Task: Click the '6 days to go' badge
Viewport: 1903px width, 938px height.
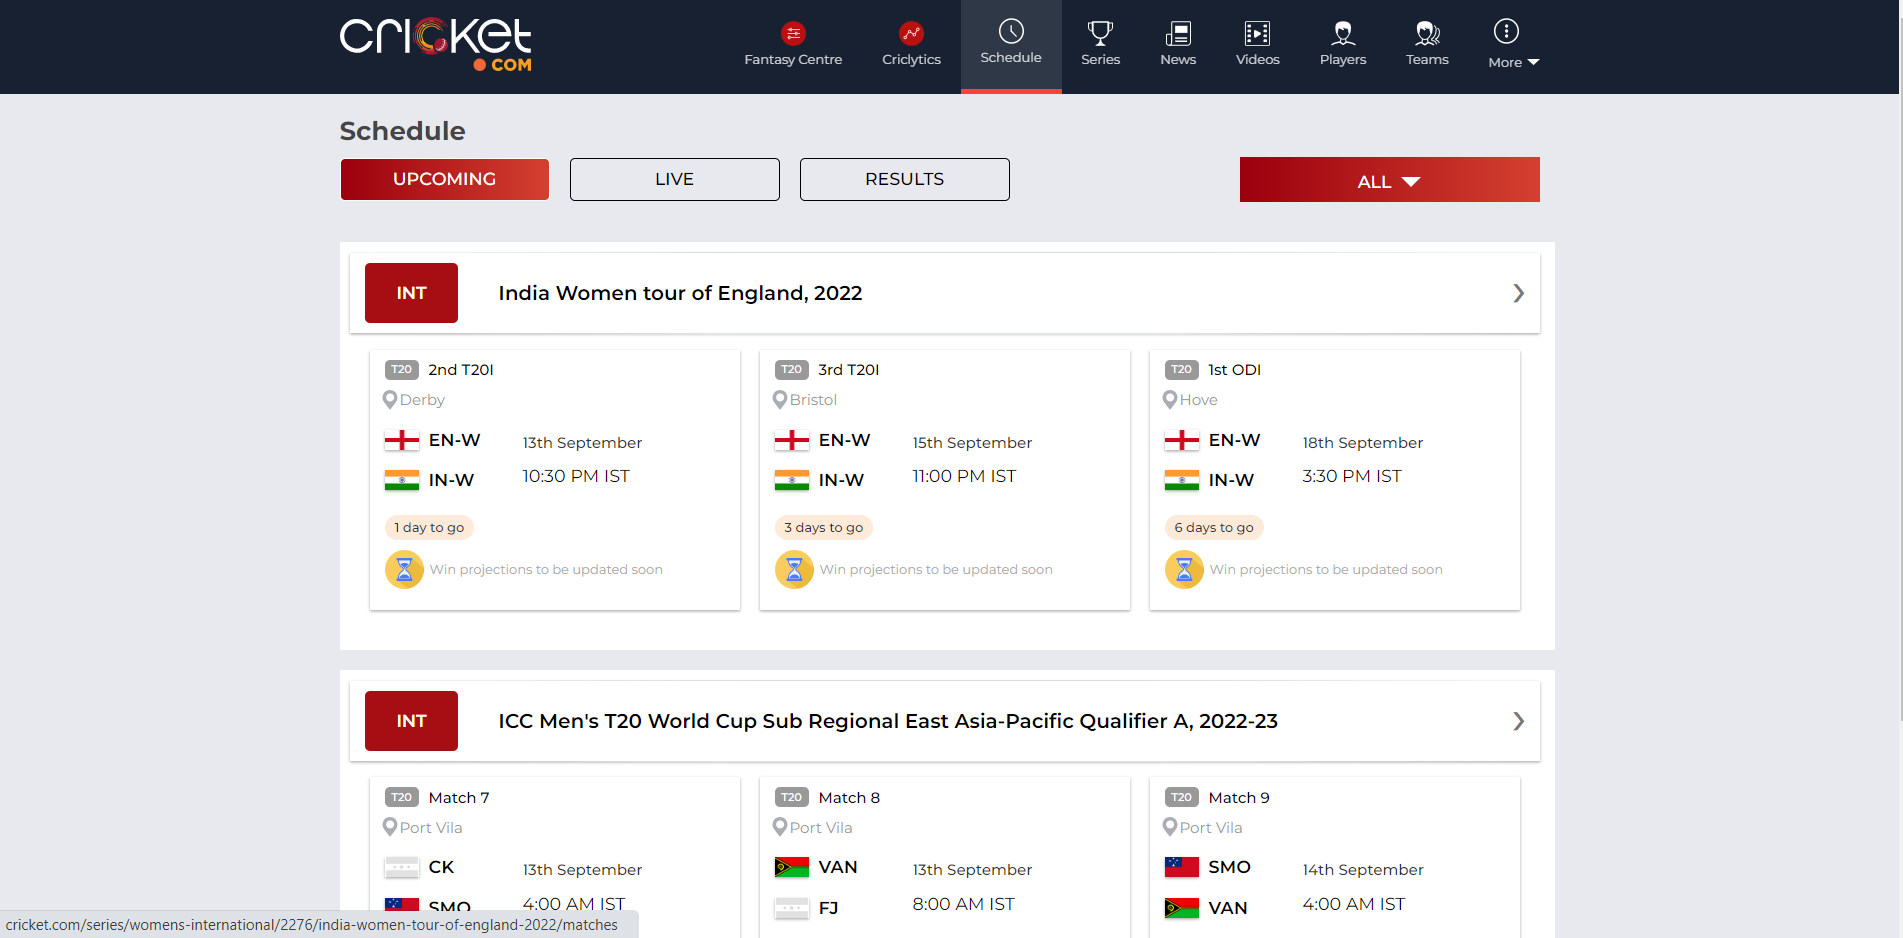Action: (x=1214, y=528)
